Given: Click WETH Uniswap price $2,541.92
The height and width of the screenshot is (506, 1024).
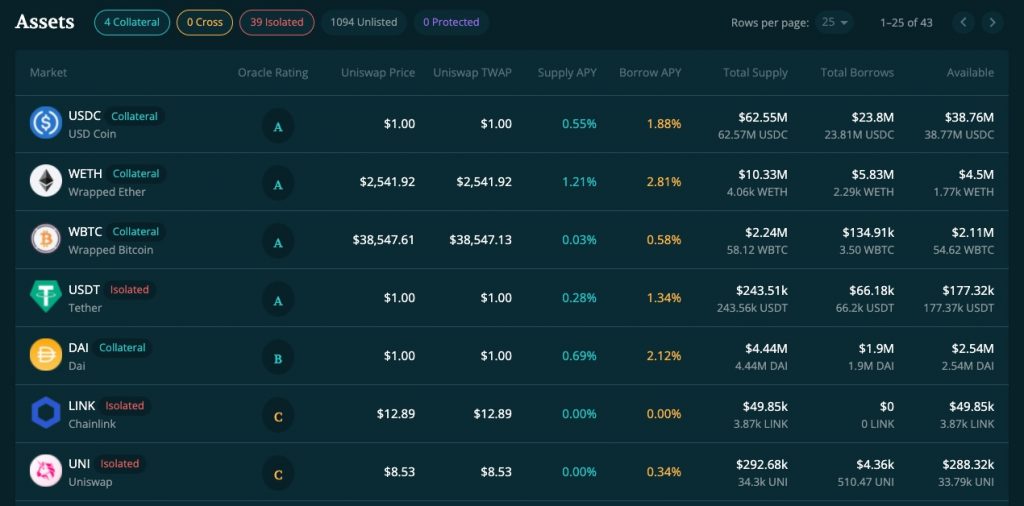Looking at the screenshot, I should pyautogui.click(x=387, y=182).
